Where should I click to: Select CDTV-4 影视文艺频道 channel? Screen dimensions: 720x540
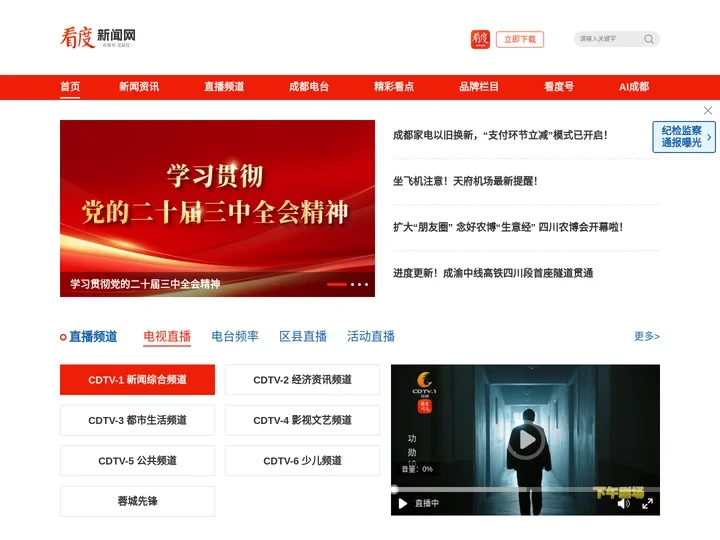click(x=302, y=420)
